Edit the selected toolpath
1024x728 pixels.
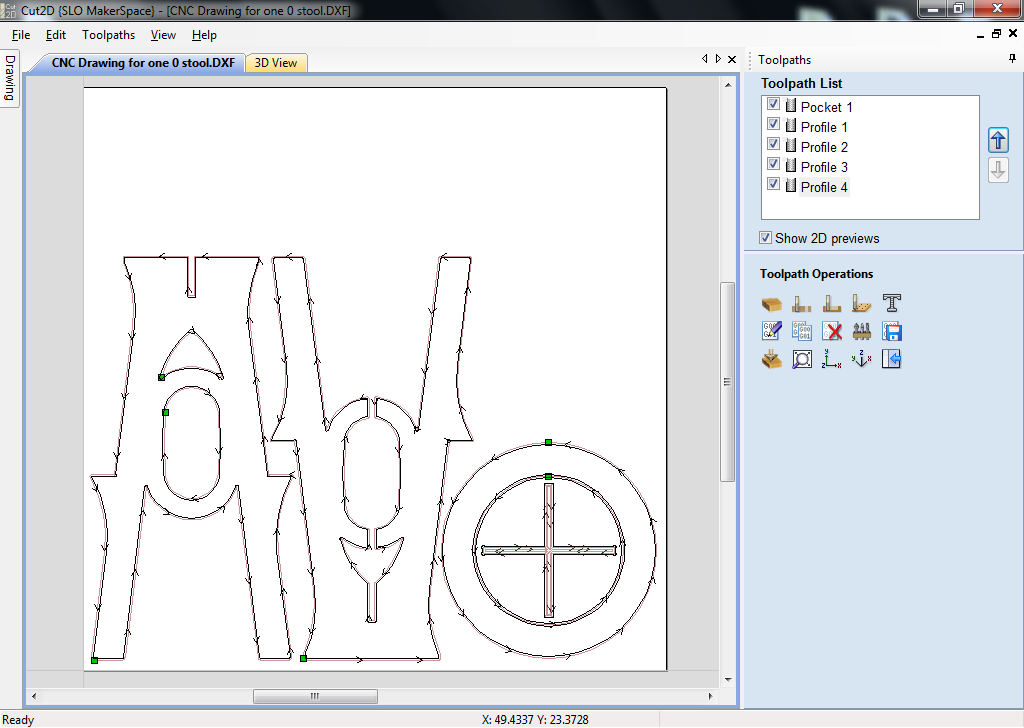pos(771,331)
